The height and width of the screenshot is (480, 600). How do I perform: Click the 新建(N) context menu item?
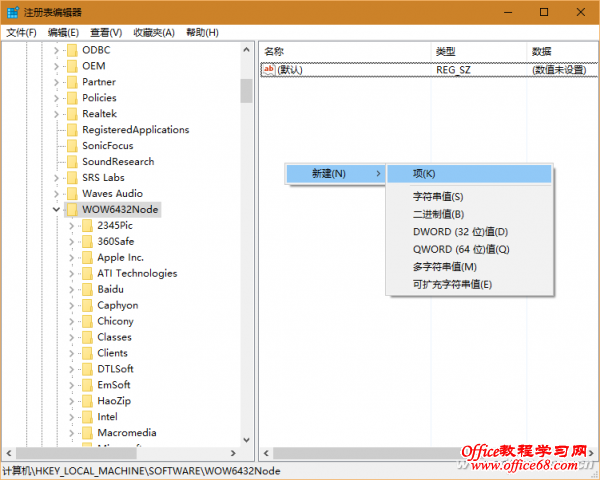pos(336,174)
